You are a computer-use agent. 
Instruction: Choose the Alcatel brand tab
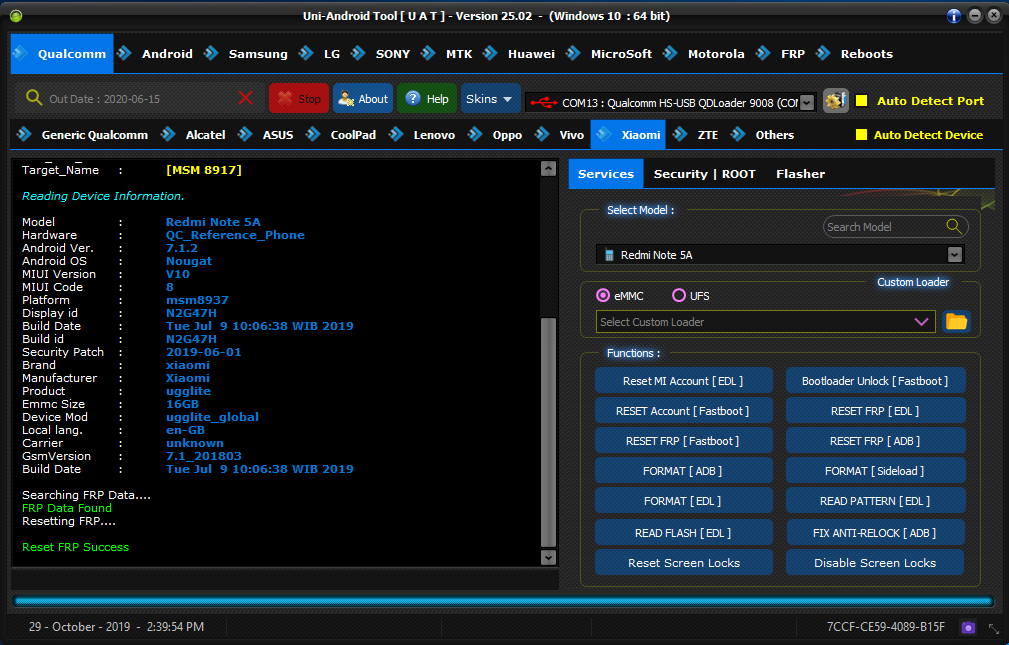point(205,135)
